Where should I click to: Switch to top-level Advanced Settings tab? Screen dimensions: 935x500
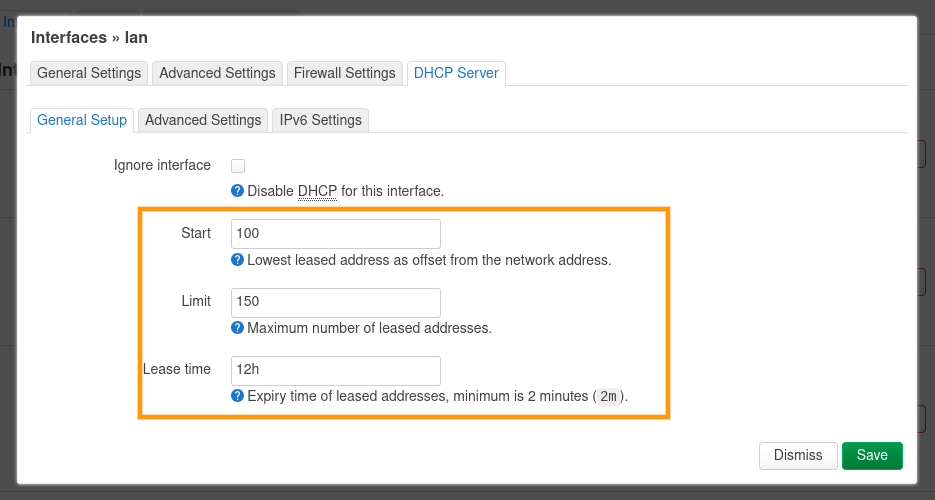pyautogui.click(x=217, y=73)
